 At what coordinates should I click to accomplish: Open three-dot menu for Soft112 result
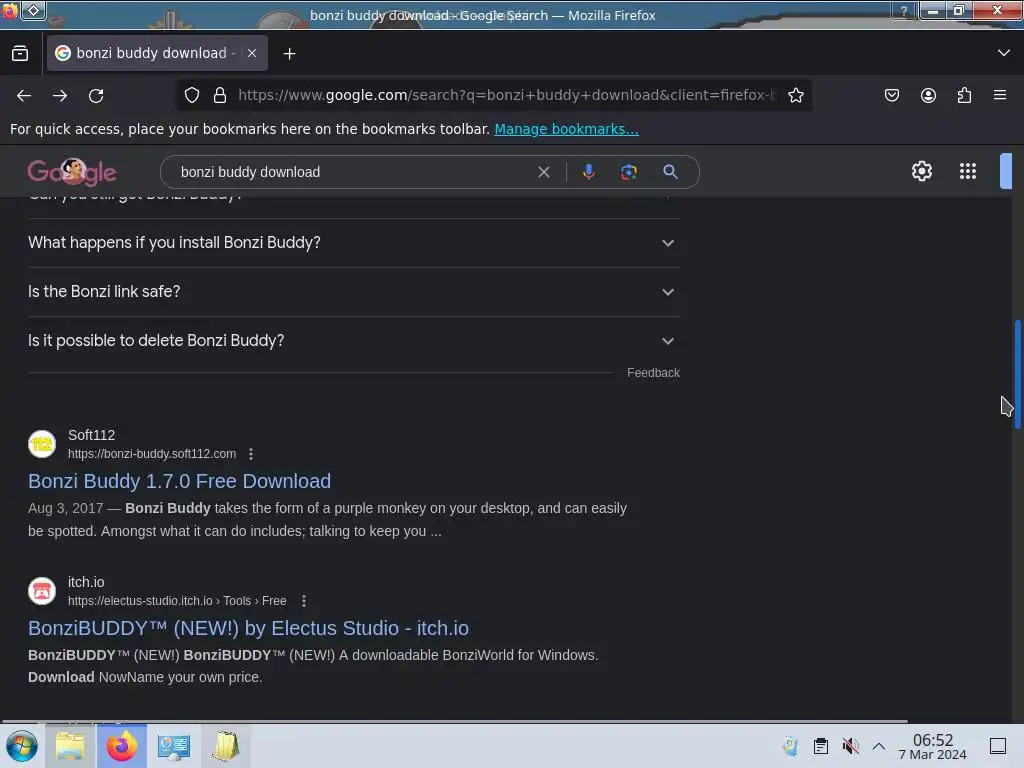251,454
